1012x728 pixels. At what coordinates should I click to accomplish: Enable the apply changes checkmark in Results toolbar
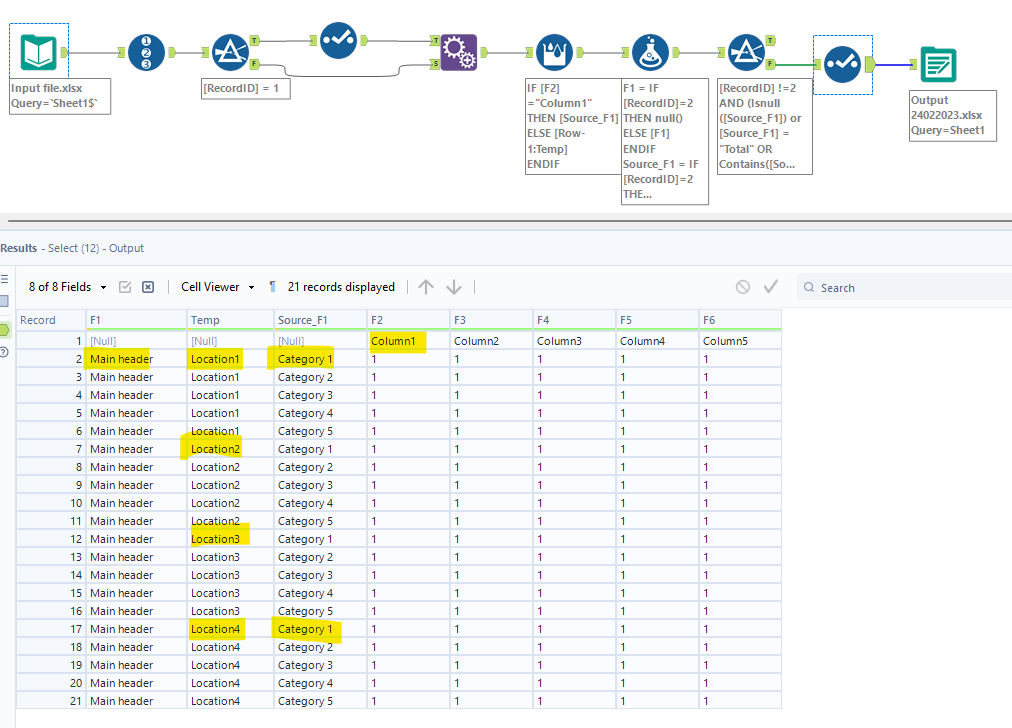click(770, 287)
